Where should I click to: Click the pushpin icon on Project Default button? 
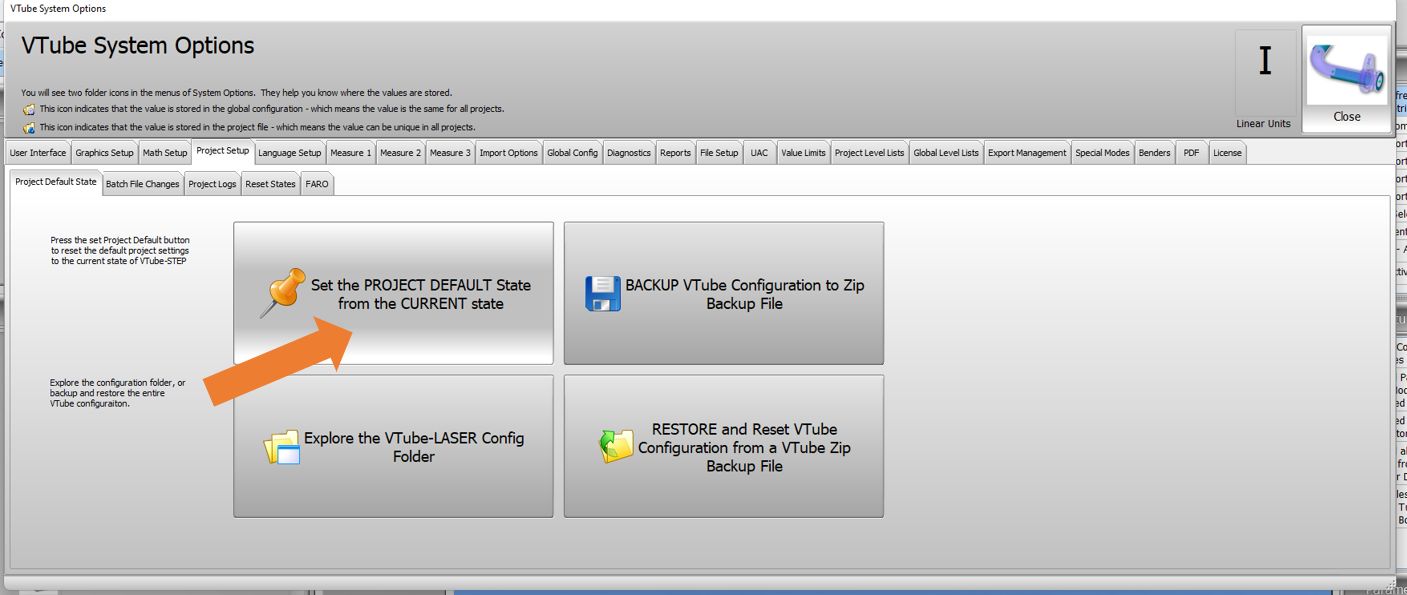pyautogui.click(x=282, y=294)
